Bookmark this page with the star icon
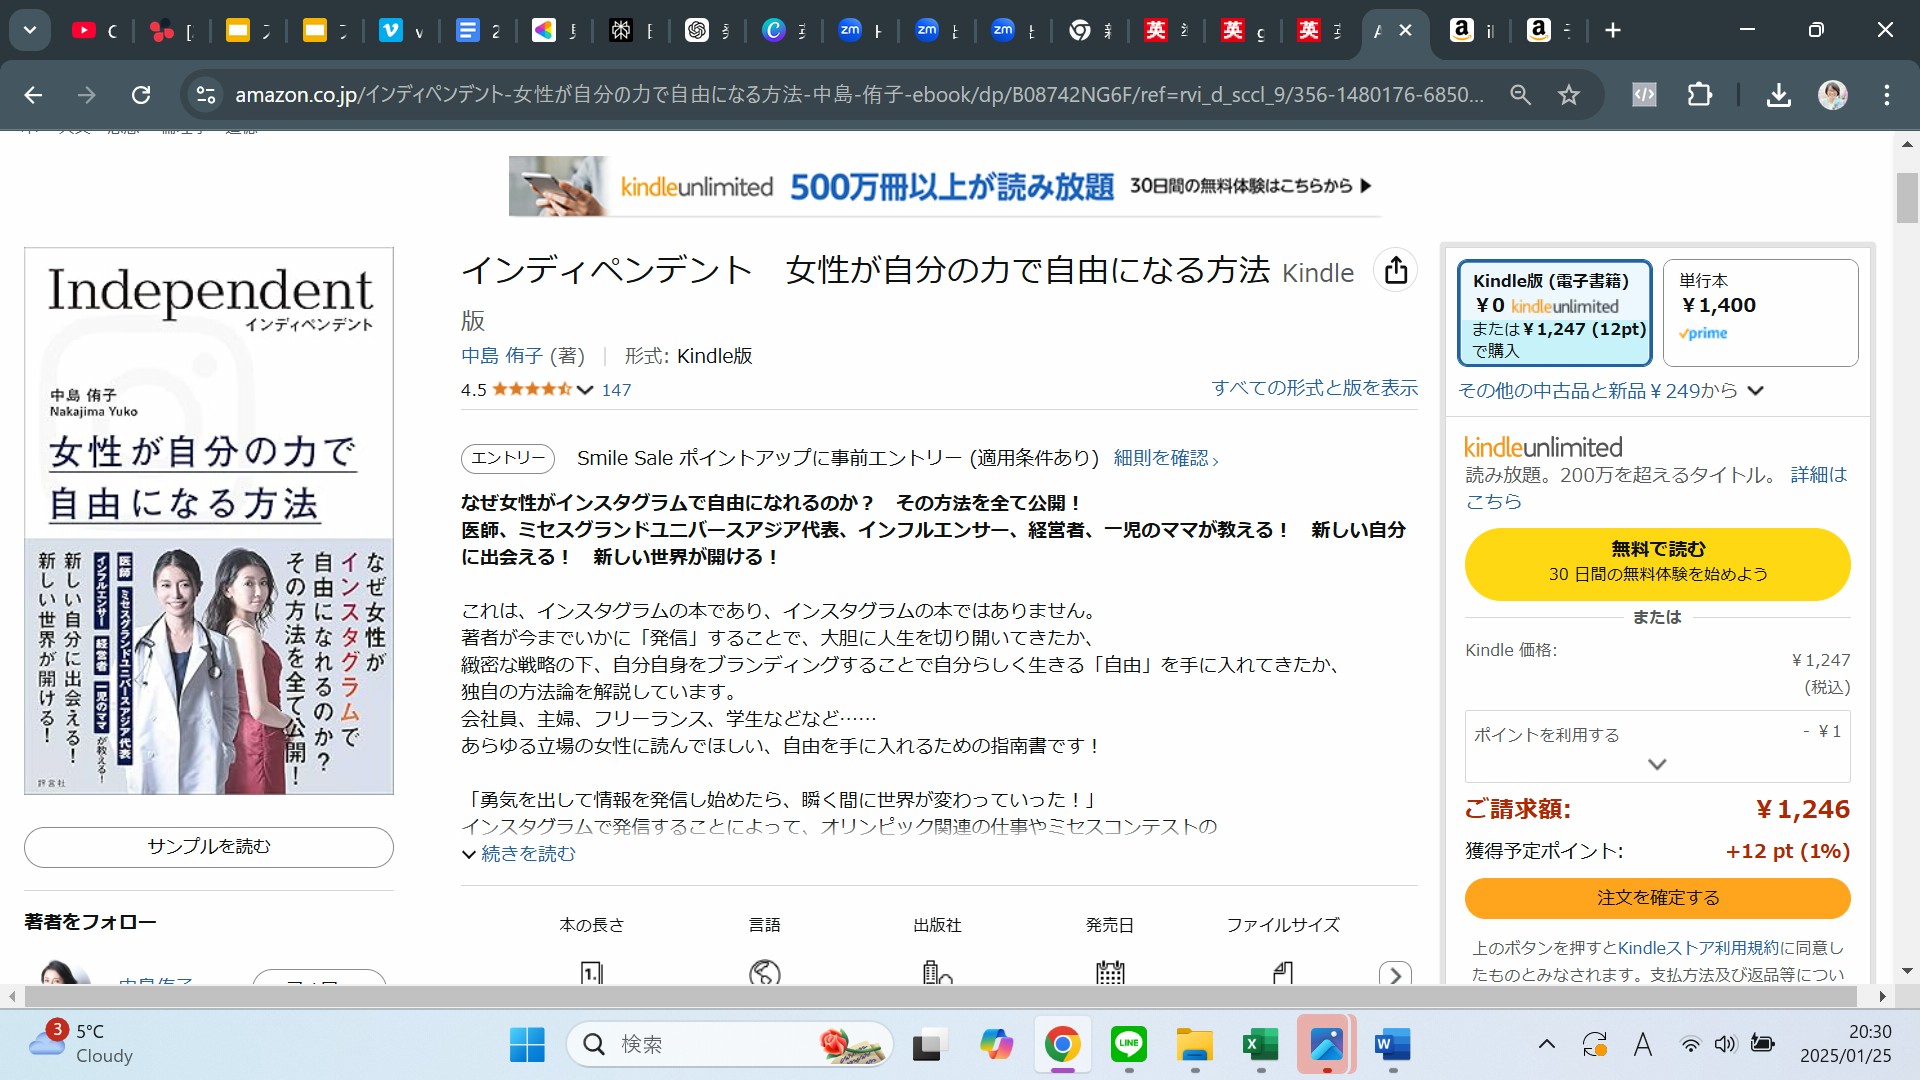 (x=1569, y=95)
